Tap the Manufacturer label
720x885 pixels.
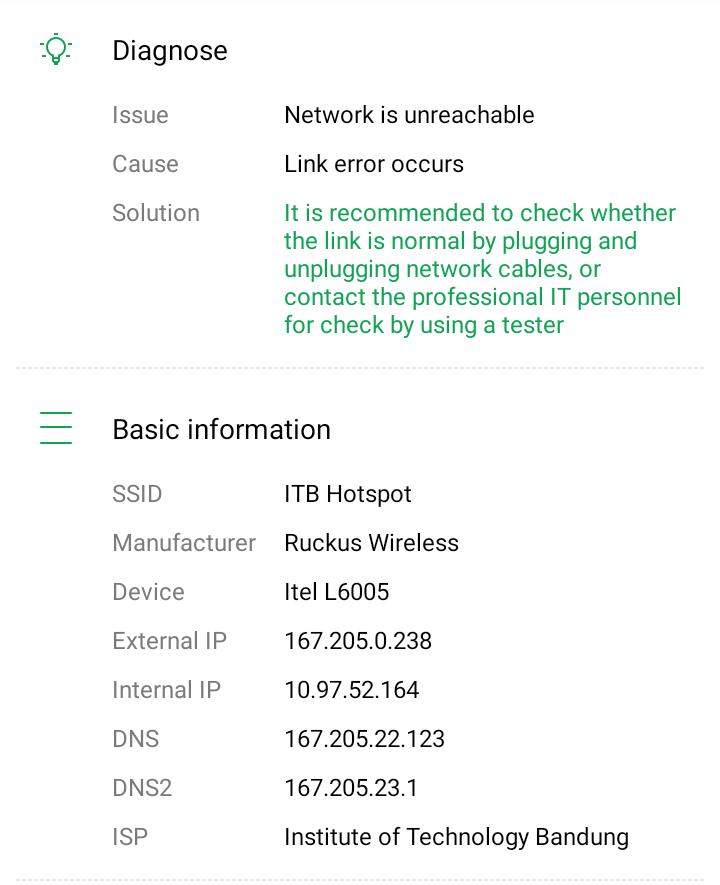point(184,543)
